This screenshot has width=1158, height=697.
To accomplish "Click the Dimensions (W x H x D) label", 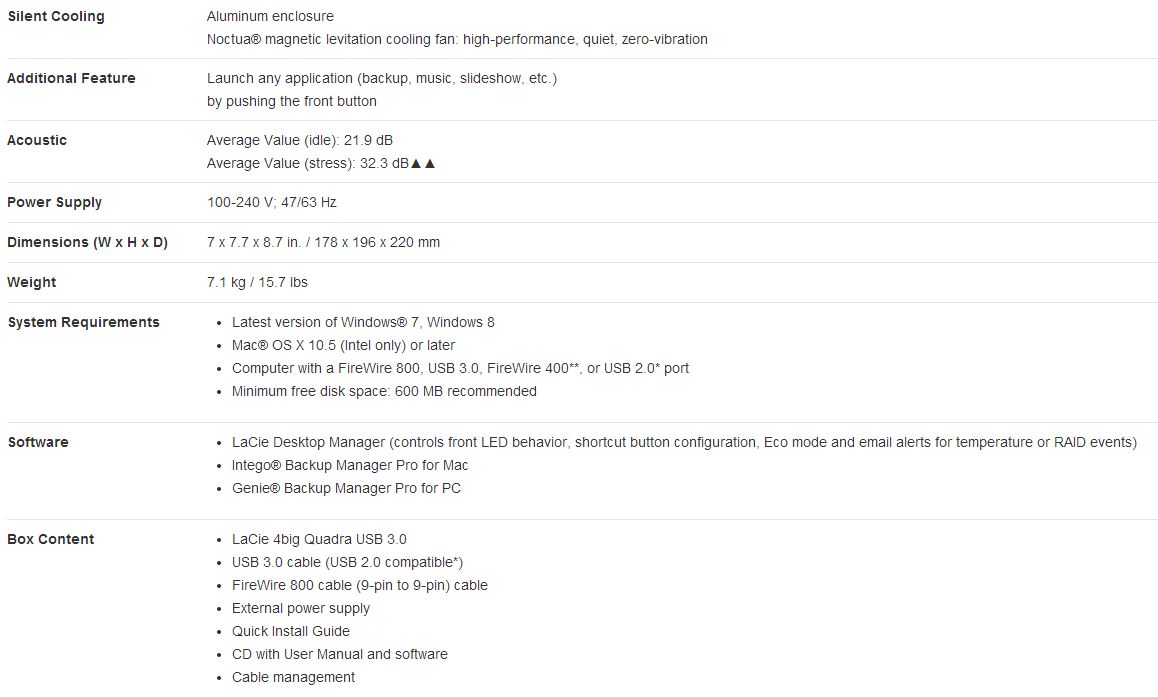I will pyautogui.click(x=88, y=242).
